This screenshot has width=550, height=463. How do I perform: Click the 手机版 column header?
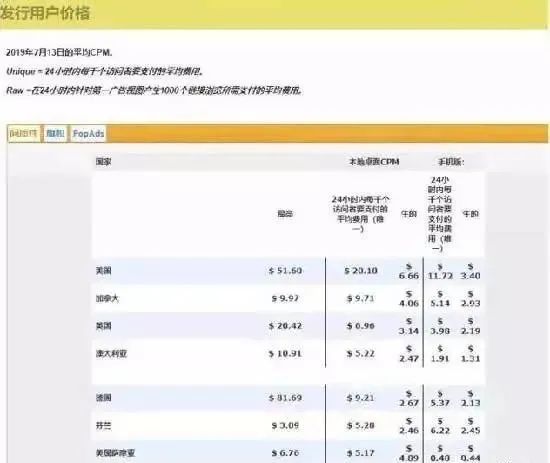pyautogui.click(x=451, y=162)
